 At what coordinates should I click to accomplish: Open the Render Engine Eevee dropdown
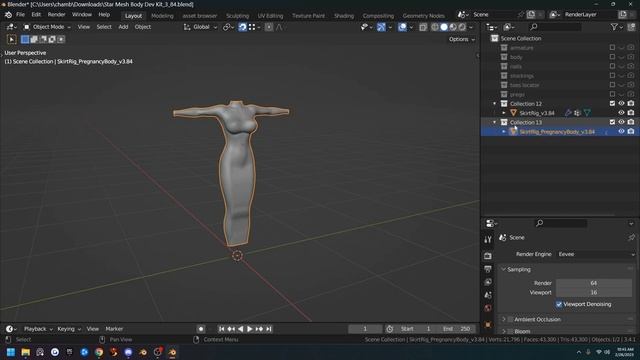click(x=596, y=254)
